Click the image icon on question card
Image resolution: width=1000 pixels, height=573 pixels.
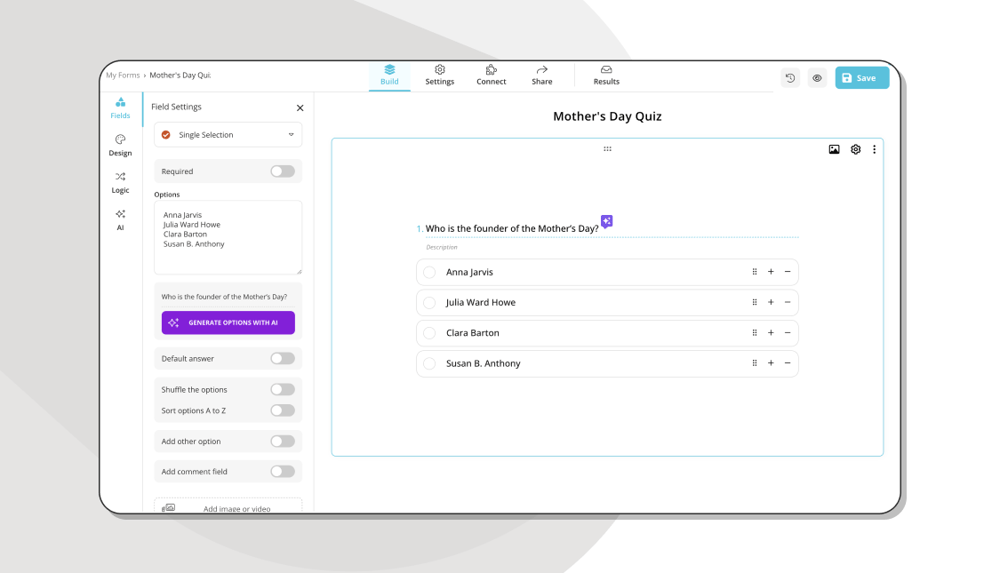click(834, 150)
